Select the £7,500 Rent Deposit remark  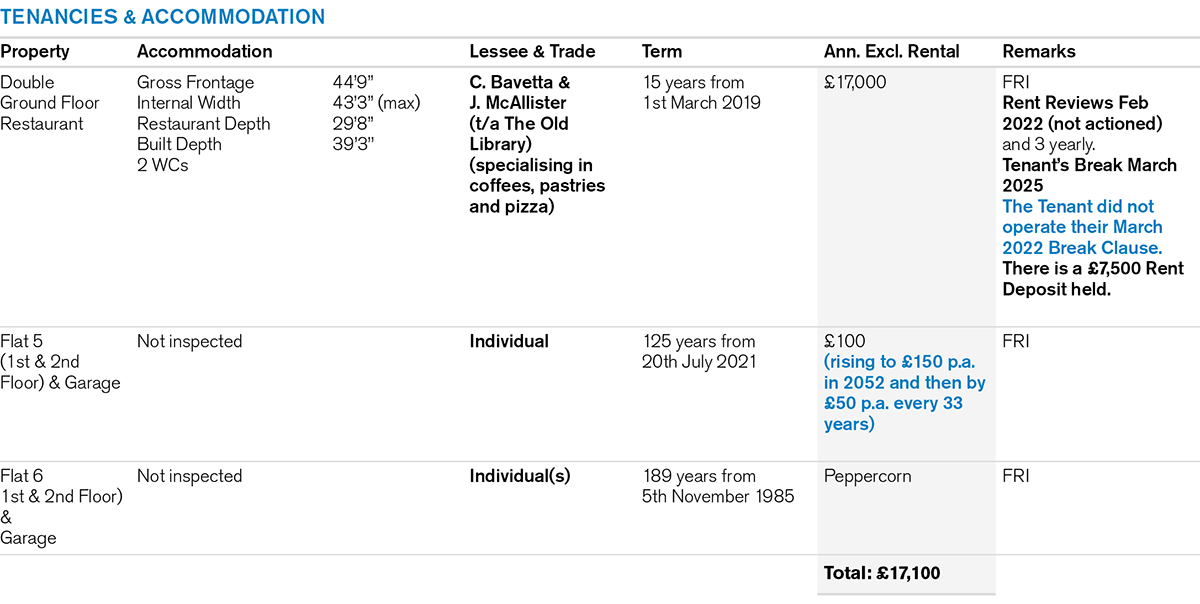click(x=1092, y=279)
